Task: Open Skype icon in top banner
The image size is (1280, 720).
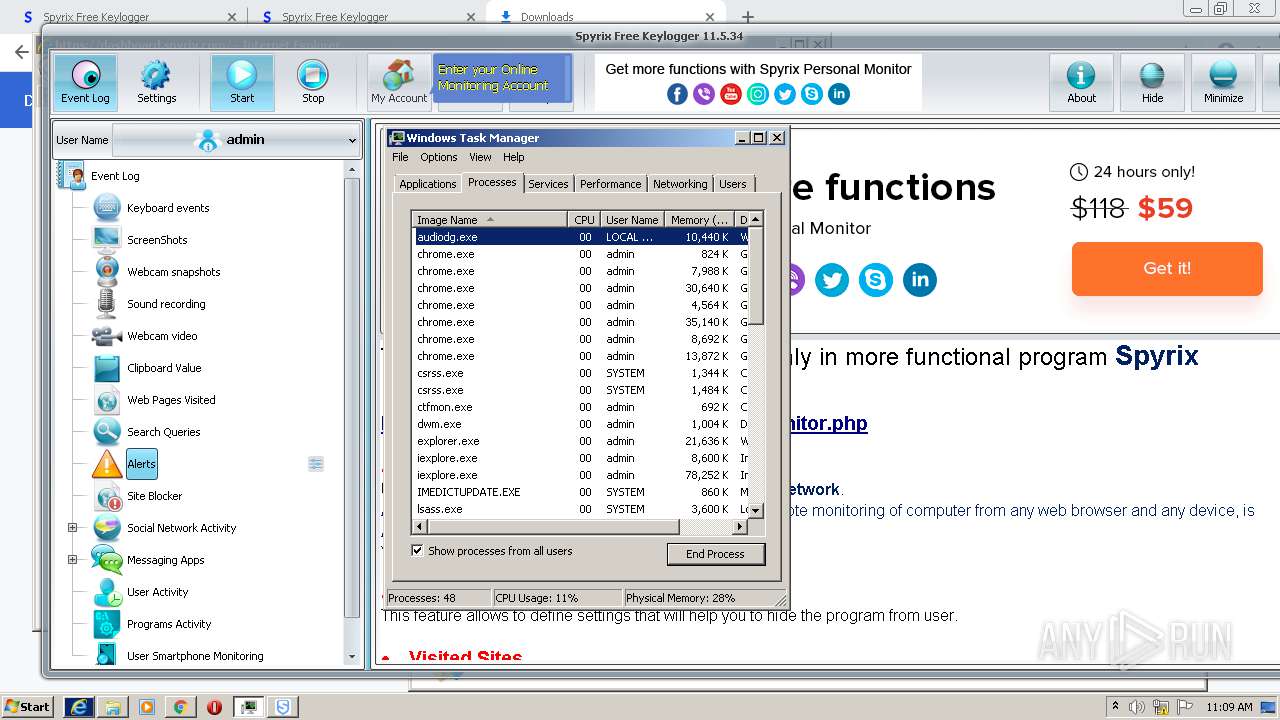Action: [x=812, y=94]
